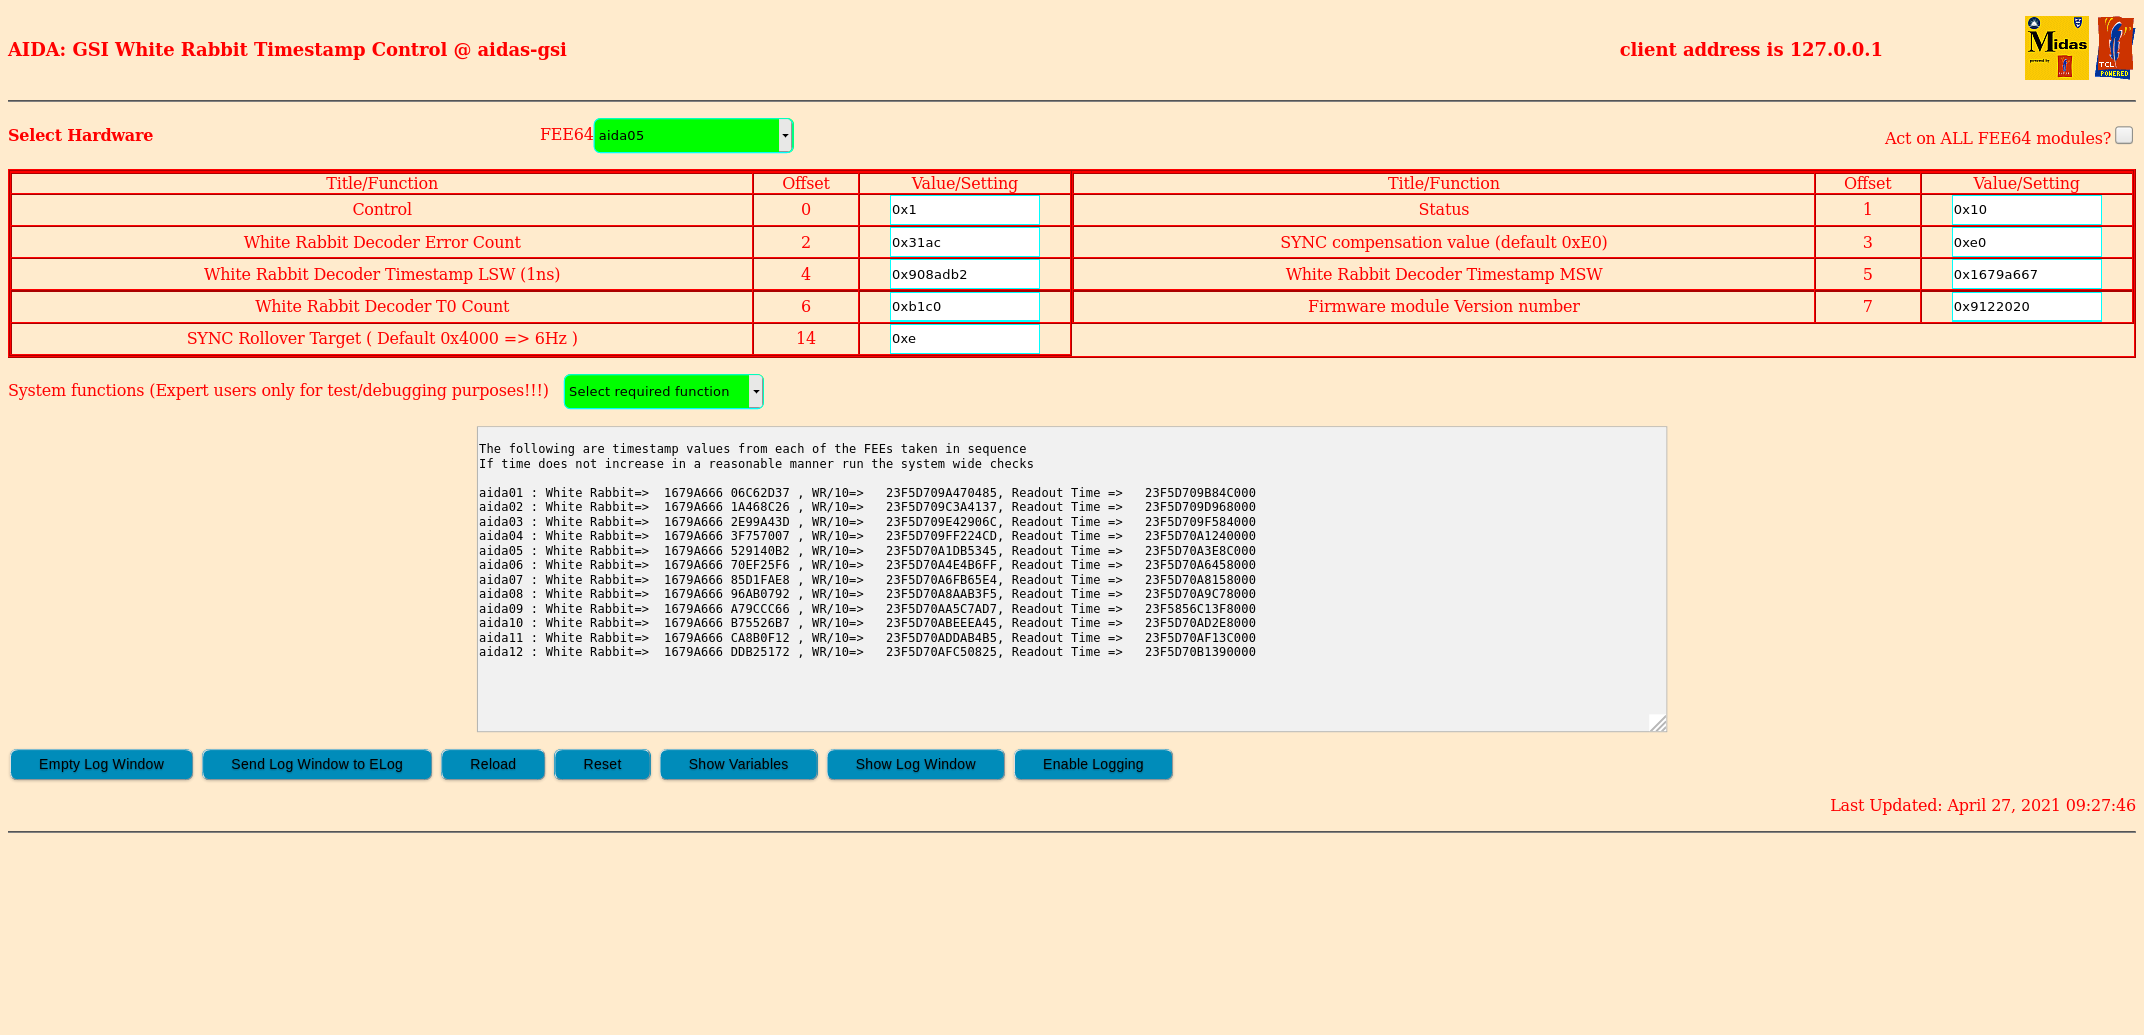Click the 'SYNC Rollover Target' row label

(382, 338)
